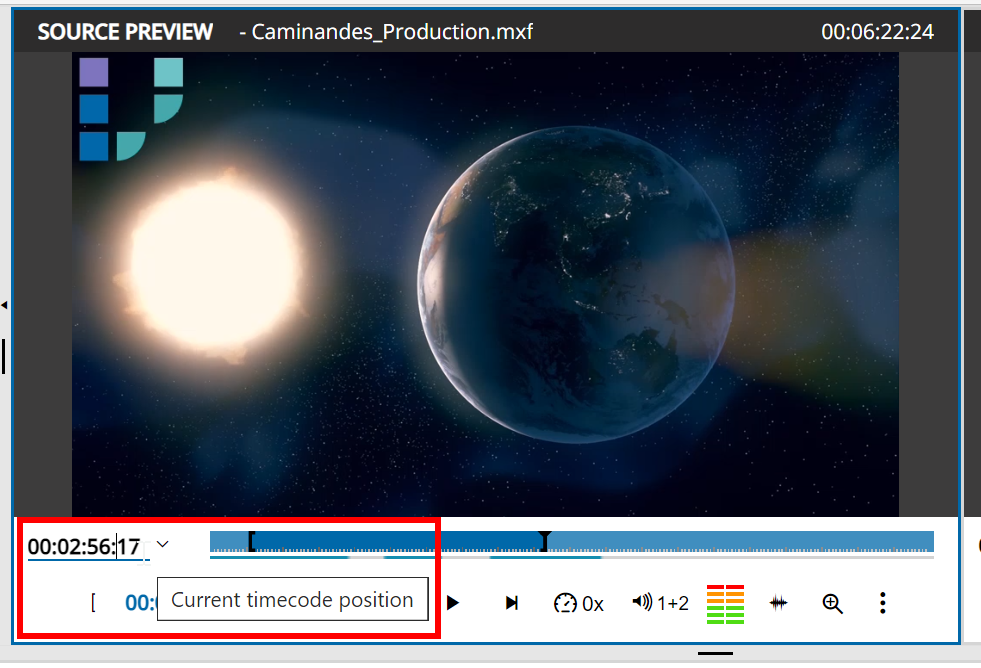Toggle the waveform display on
The width and height of the screenshot is (981, 668).
pyautogui.click(x=778, y=602)
